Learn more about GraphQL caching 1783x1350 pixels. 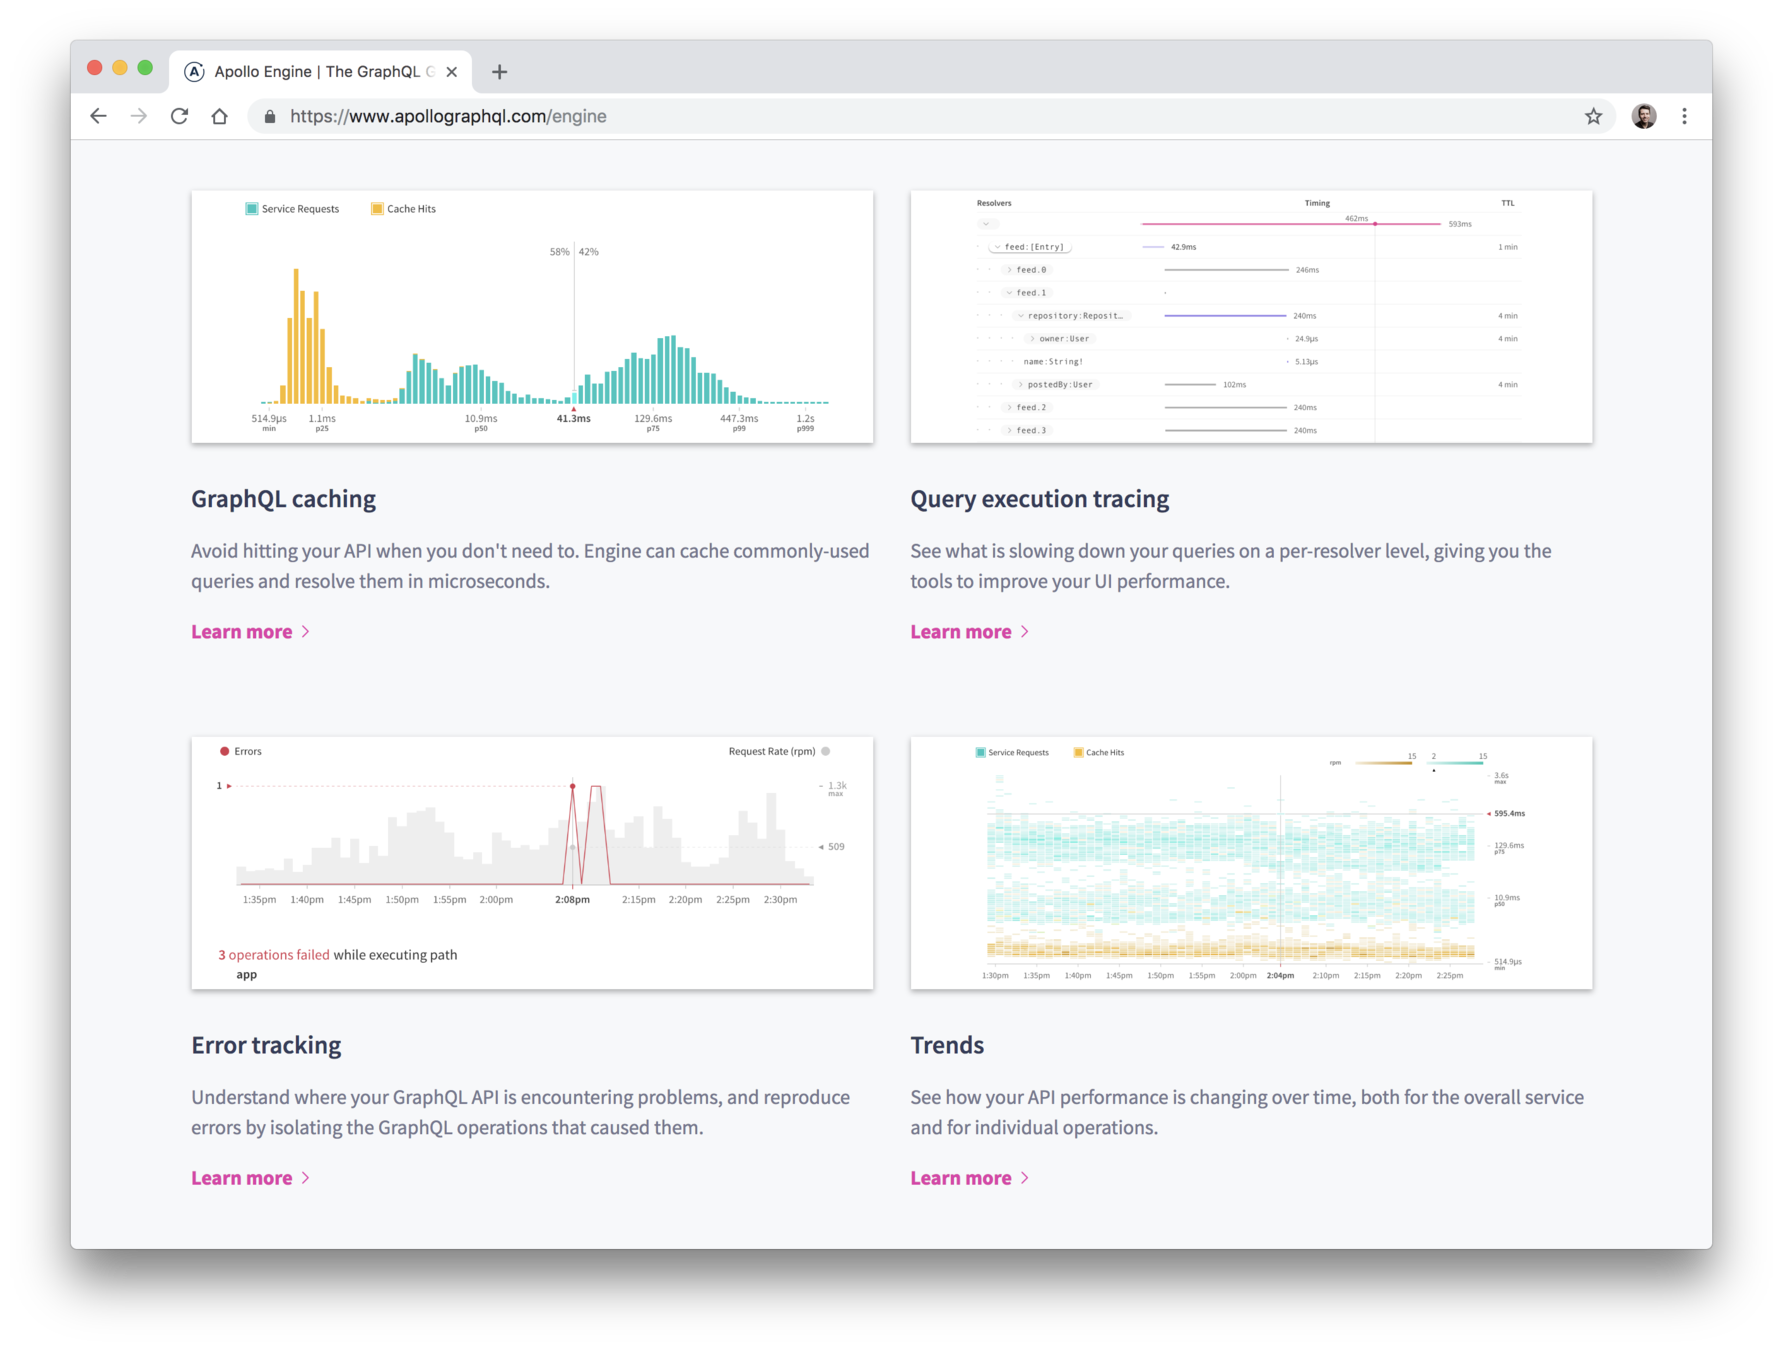tap(251, 632)
